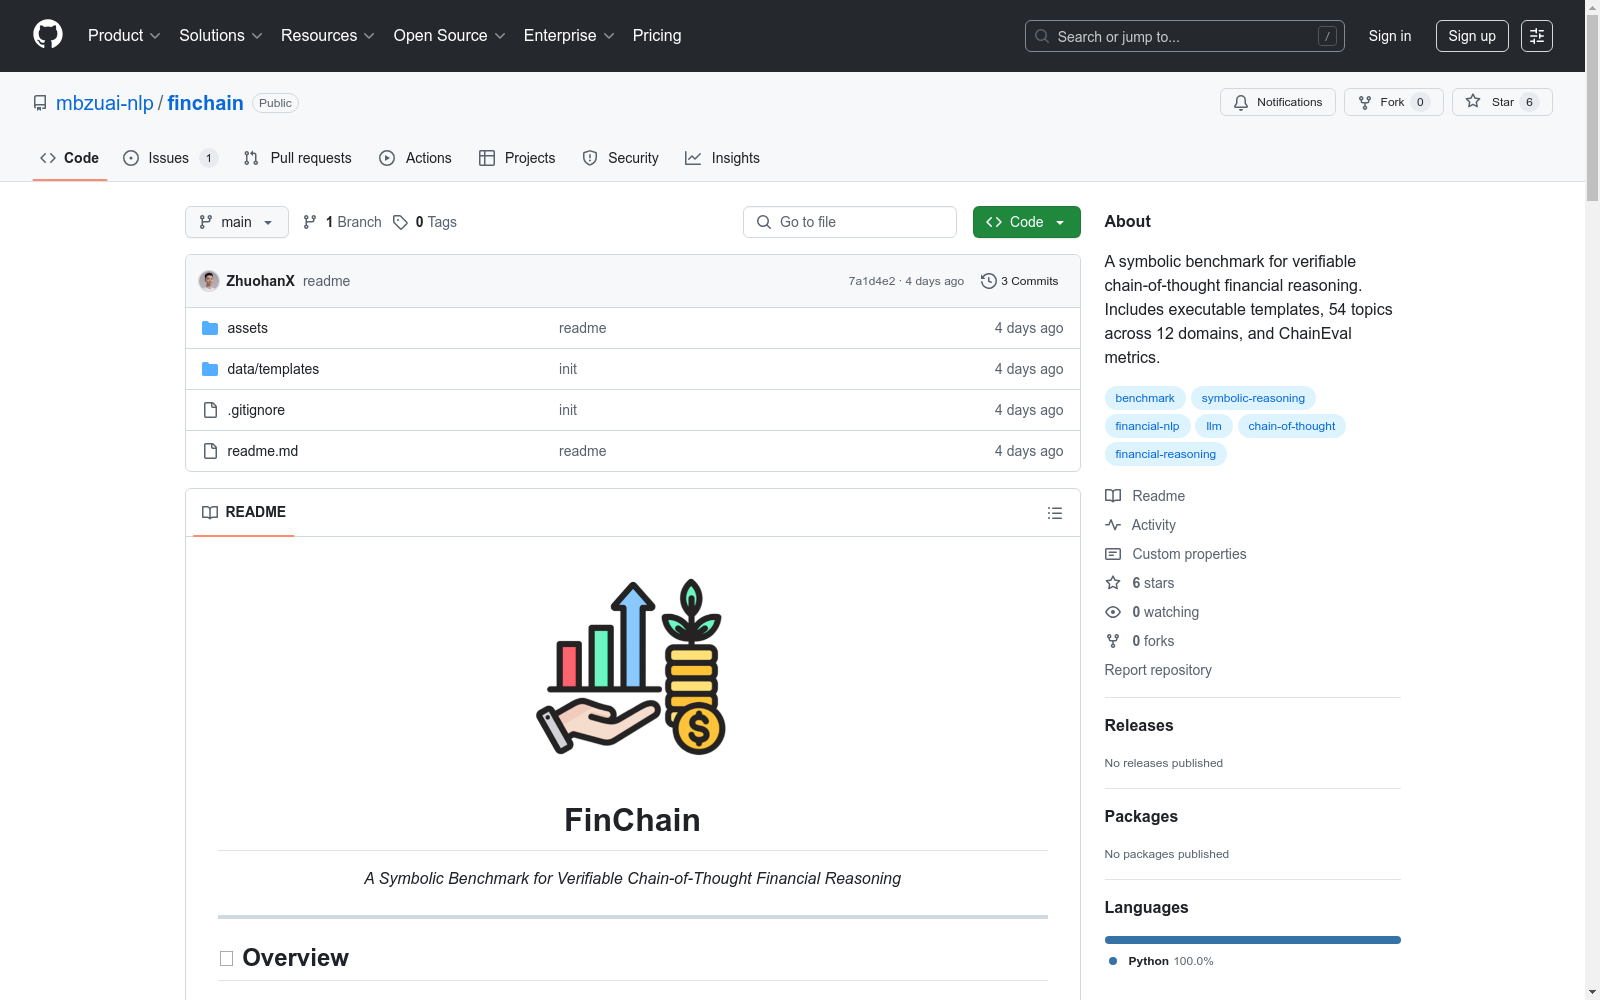Open the Insights tab
This screenshot has height=1000, width=1600.
(723, 158)
